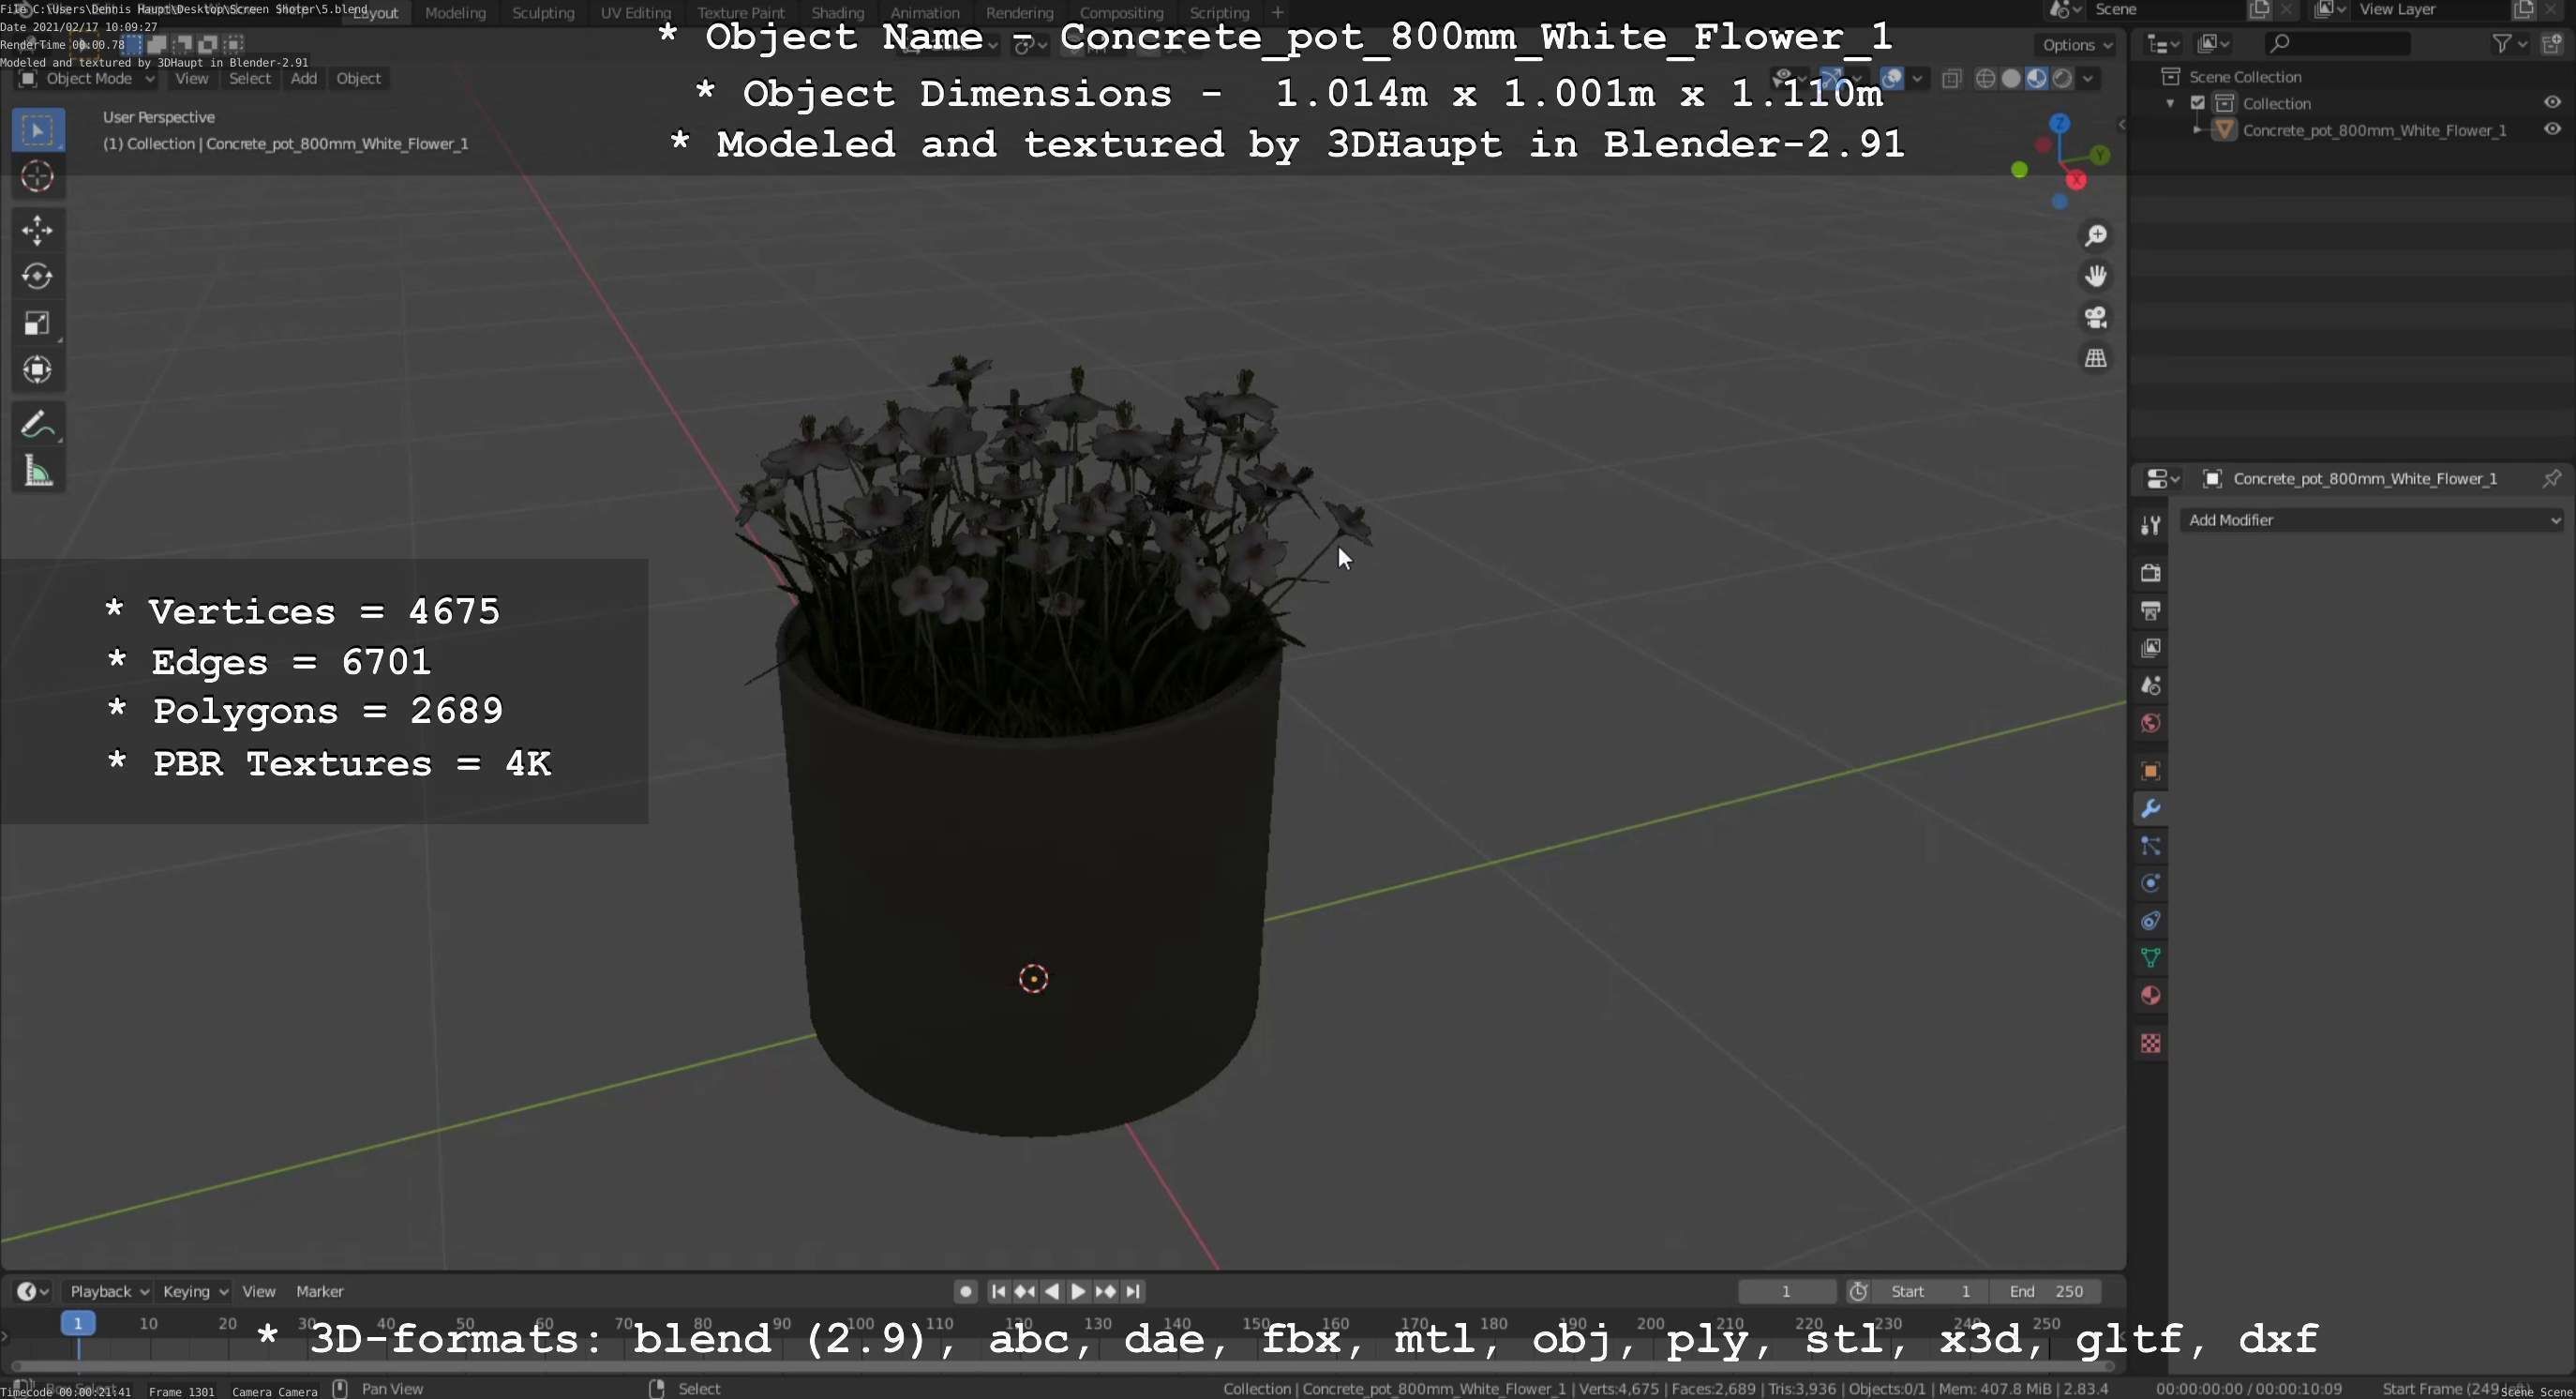The height and width of the screenshot is (1399, 2576).
Task: Open Object Constraints properties tab
Action: coord(2151,921)
